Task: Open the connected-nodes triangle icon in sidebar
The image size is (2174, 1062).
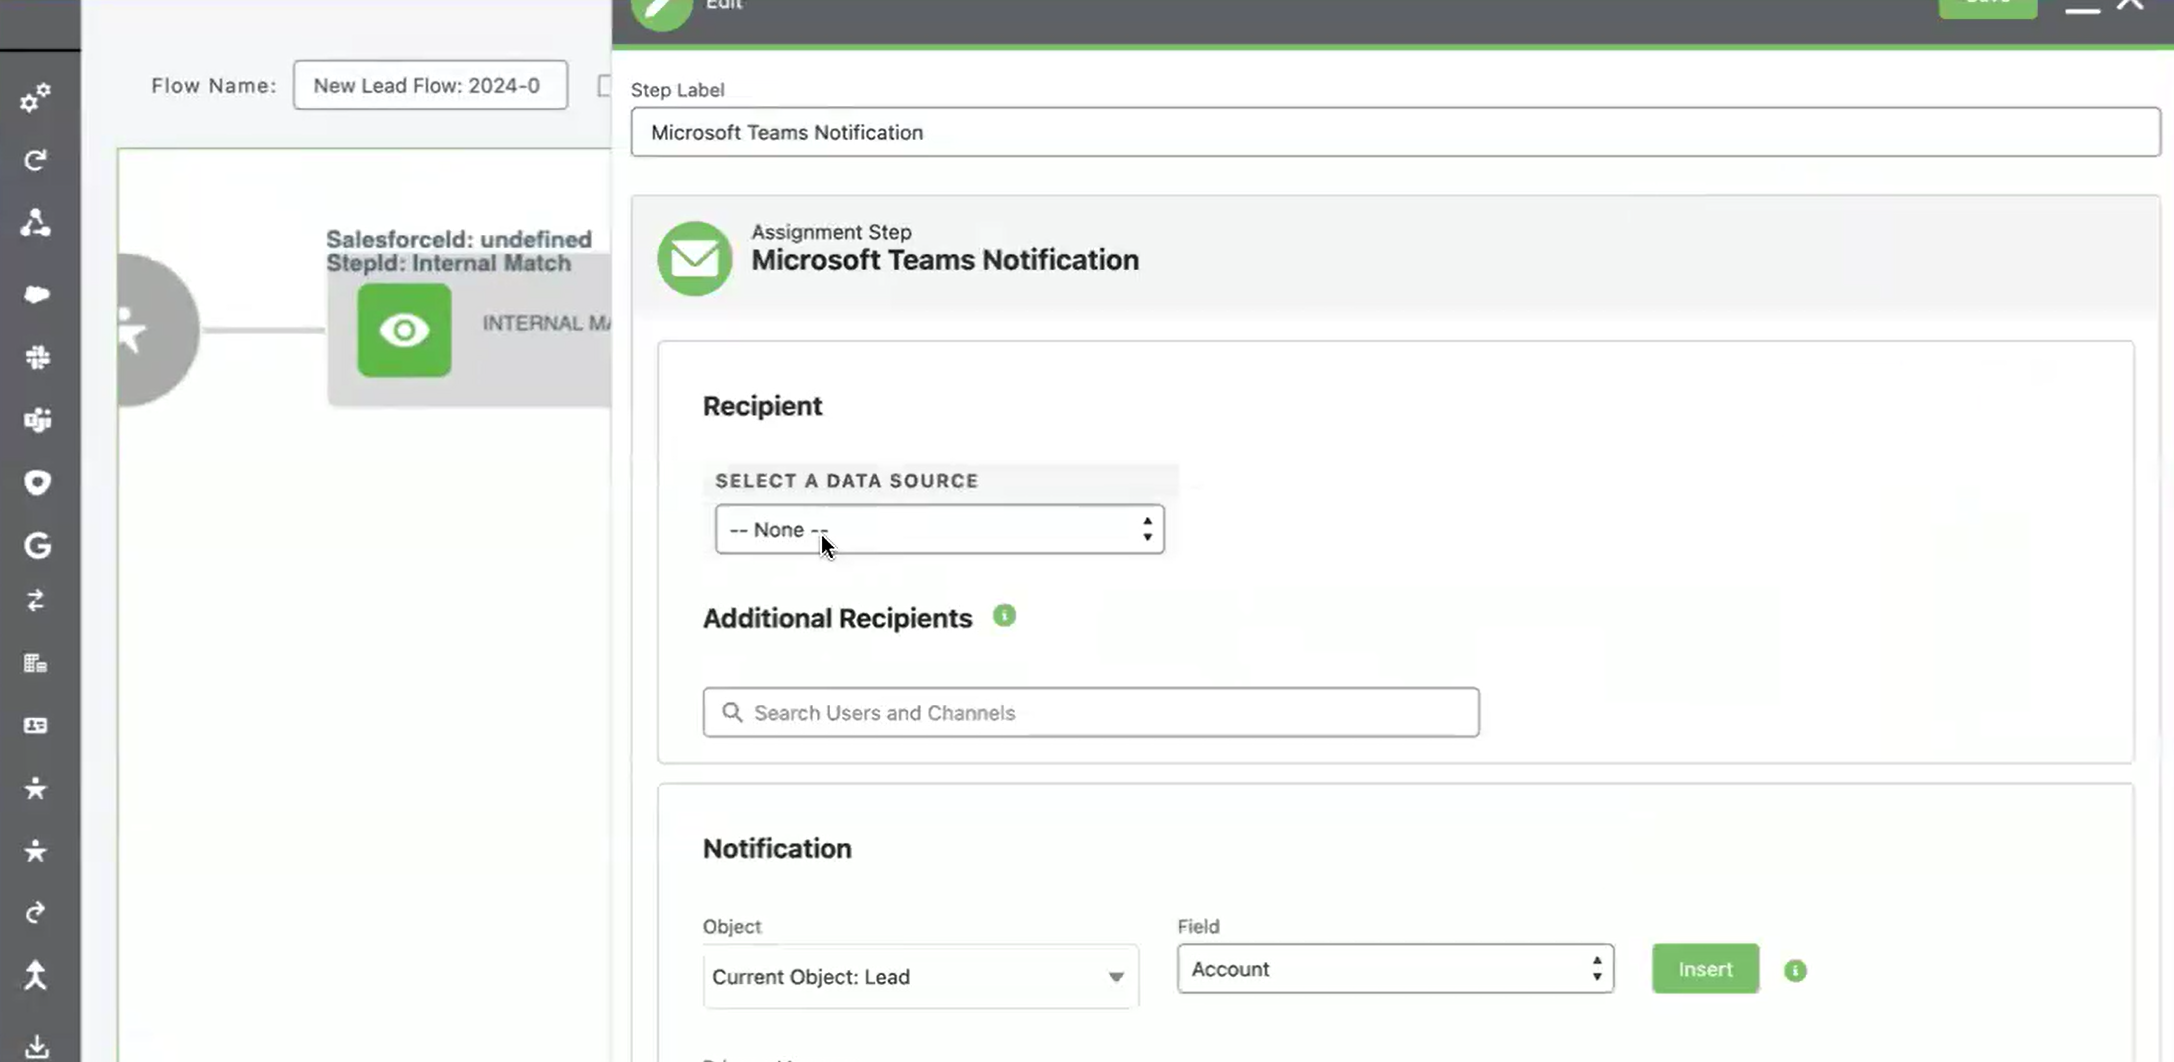Action: 35,223
